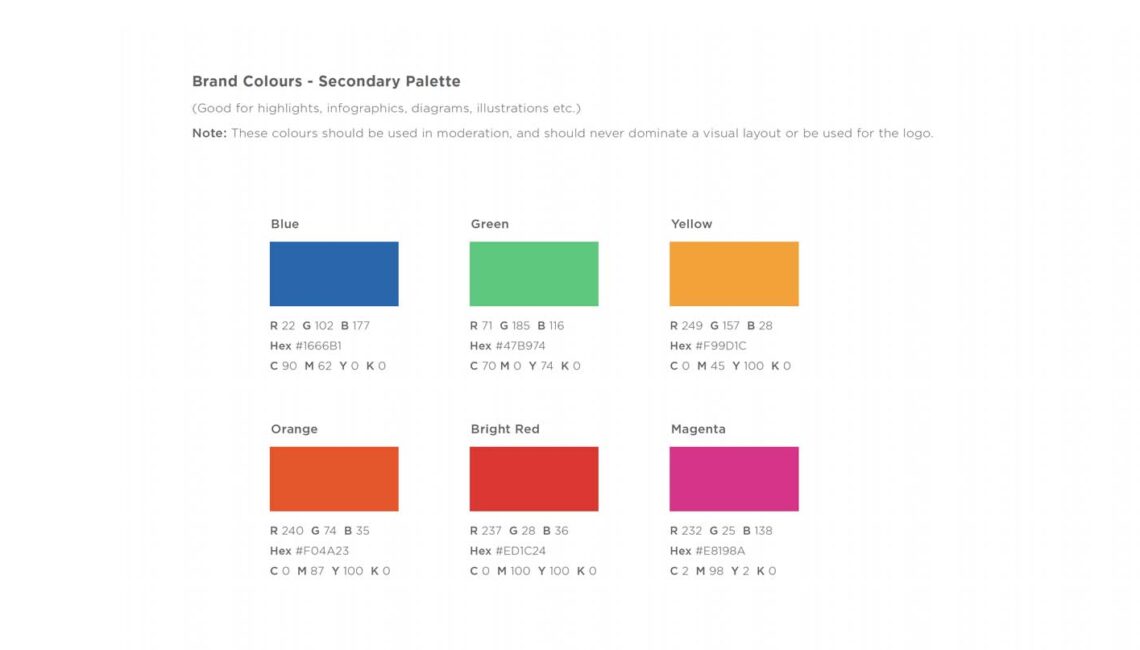The height and width of the screenshot is (650, 1140).
Task: Pick the Yellow colour swatch
Action: 734,273
